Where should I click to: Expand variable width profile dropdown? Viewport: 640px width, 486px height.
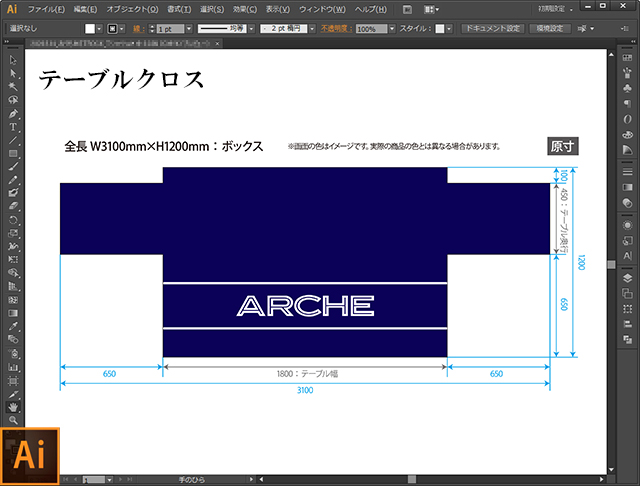click(251, 29)
